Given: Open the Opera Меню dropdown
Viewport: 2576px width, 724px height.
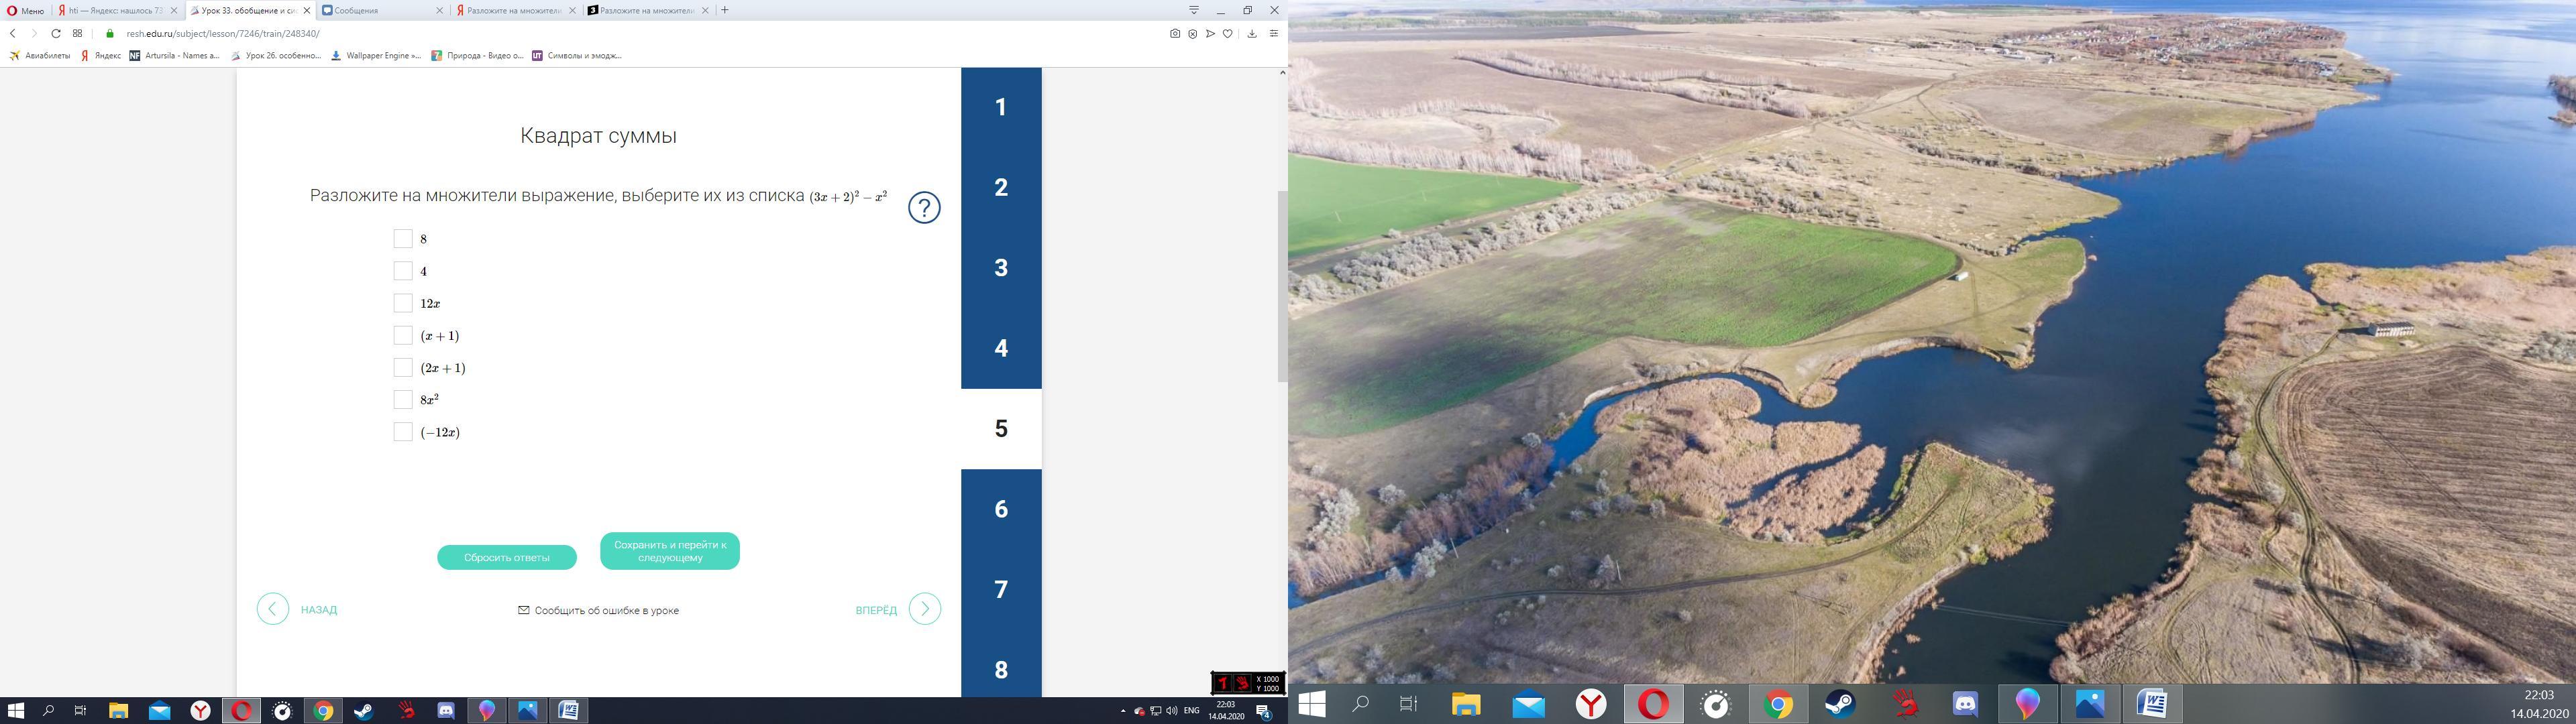Looking at the screenshot, I should (x=25, y=10).
